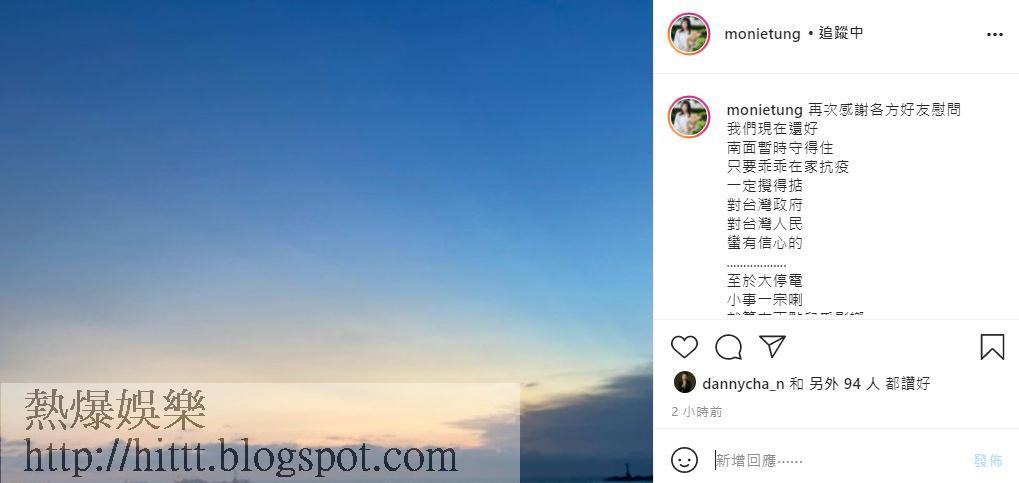Image resolution: width=1019 pixels, height=483 pixels.
Task: Select the 熱爆娛樂 watermark title
Action: pyautogui.click(x=115, y=410)
